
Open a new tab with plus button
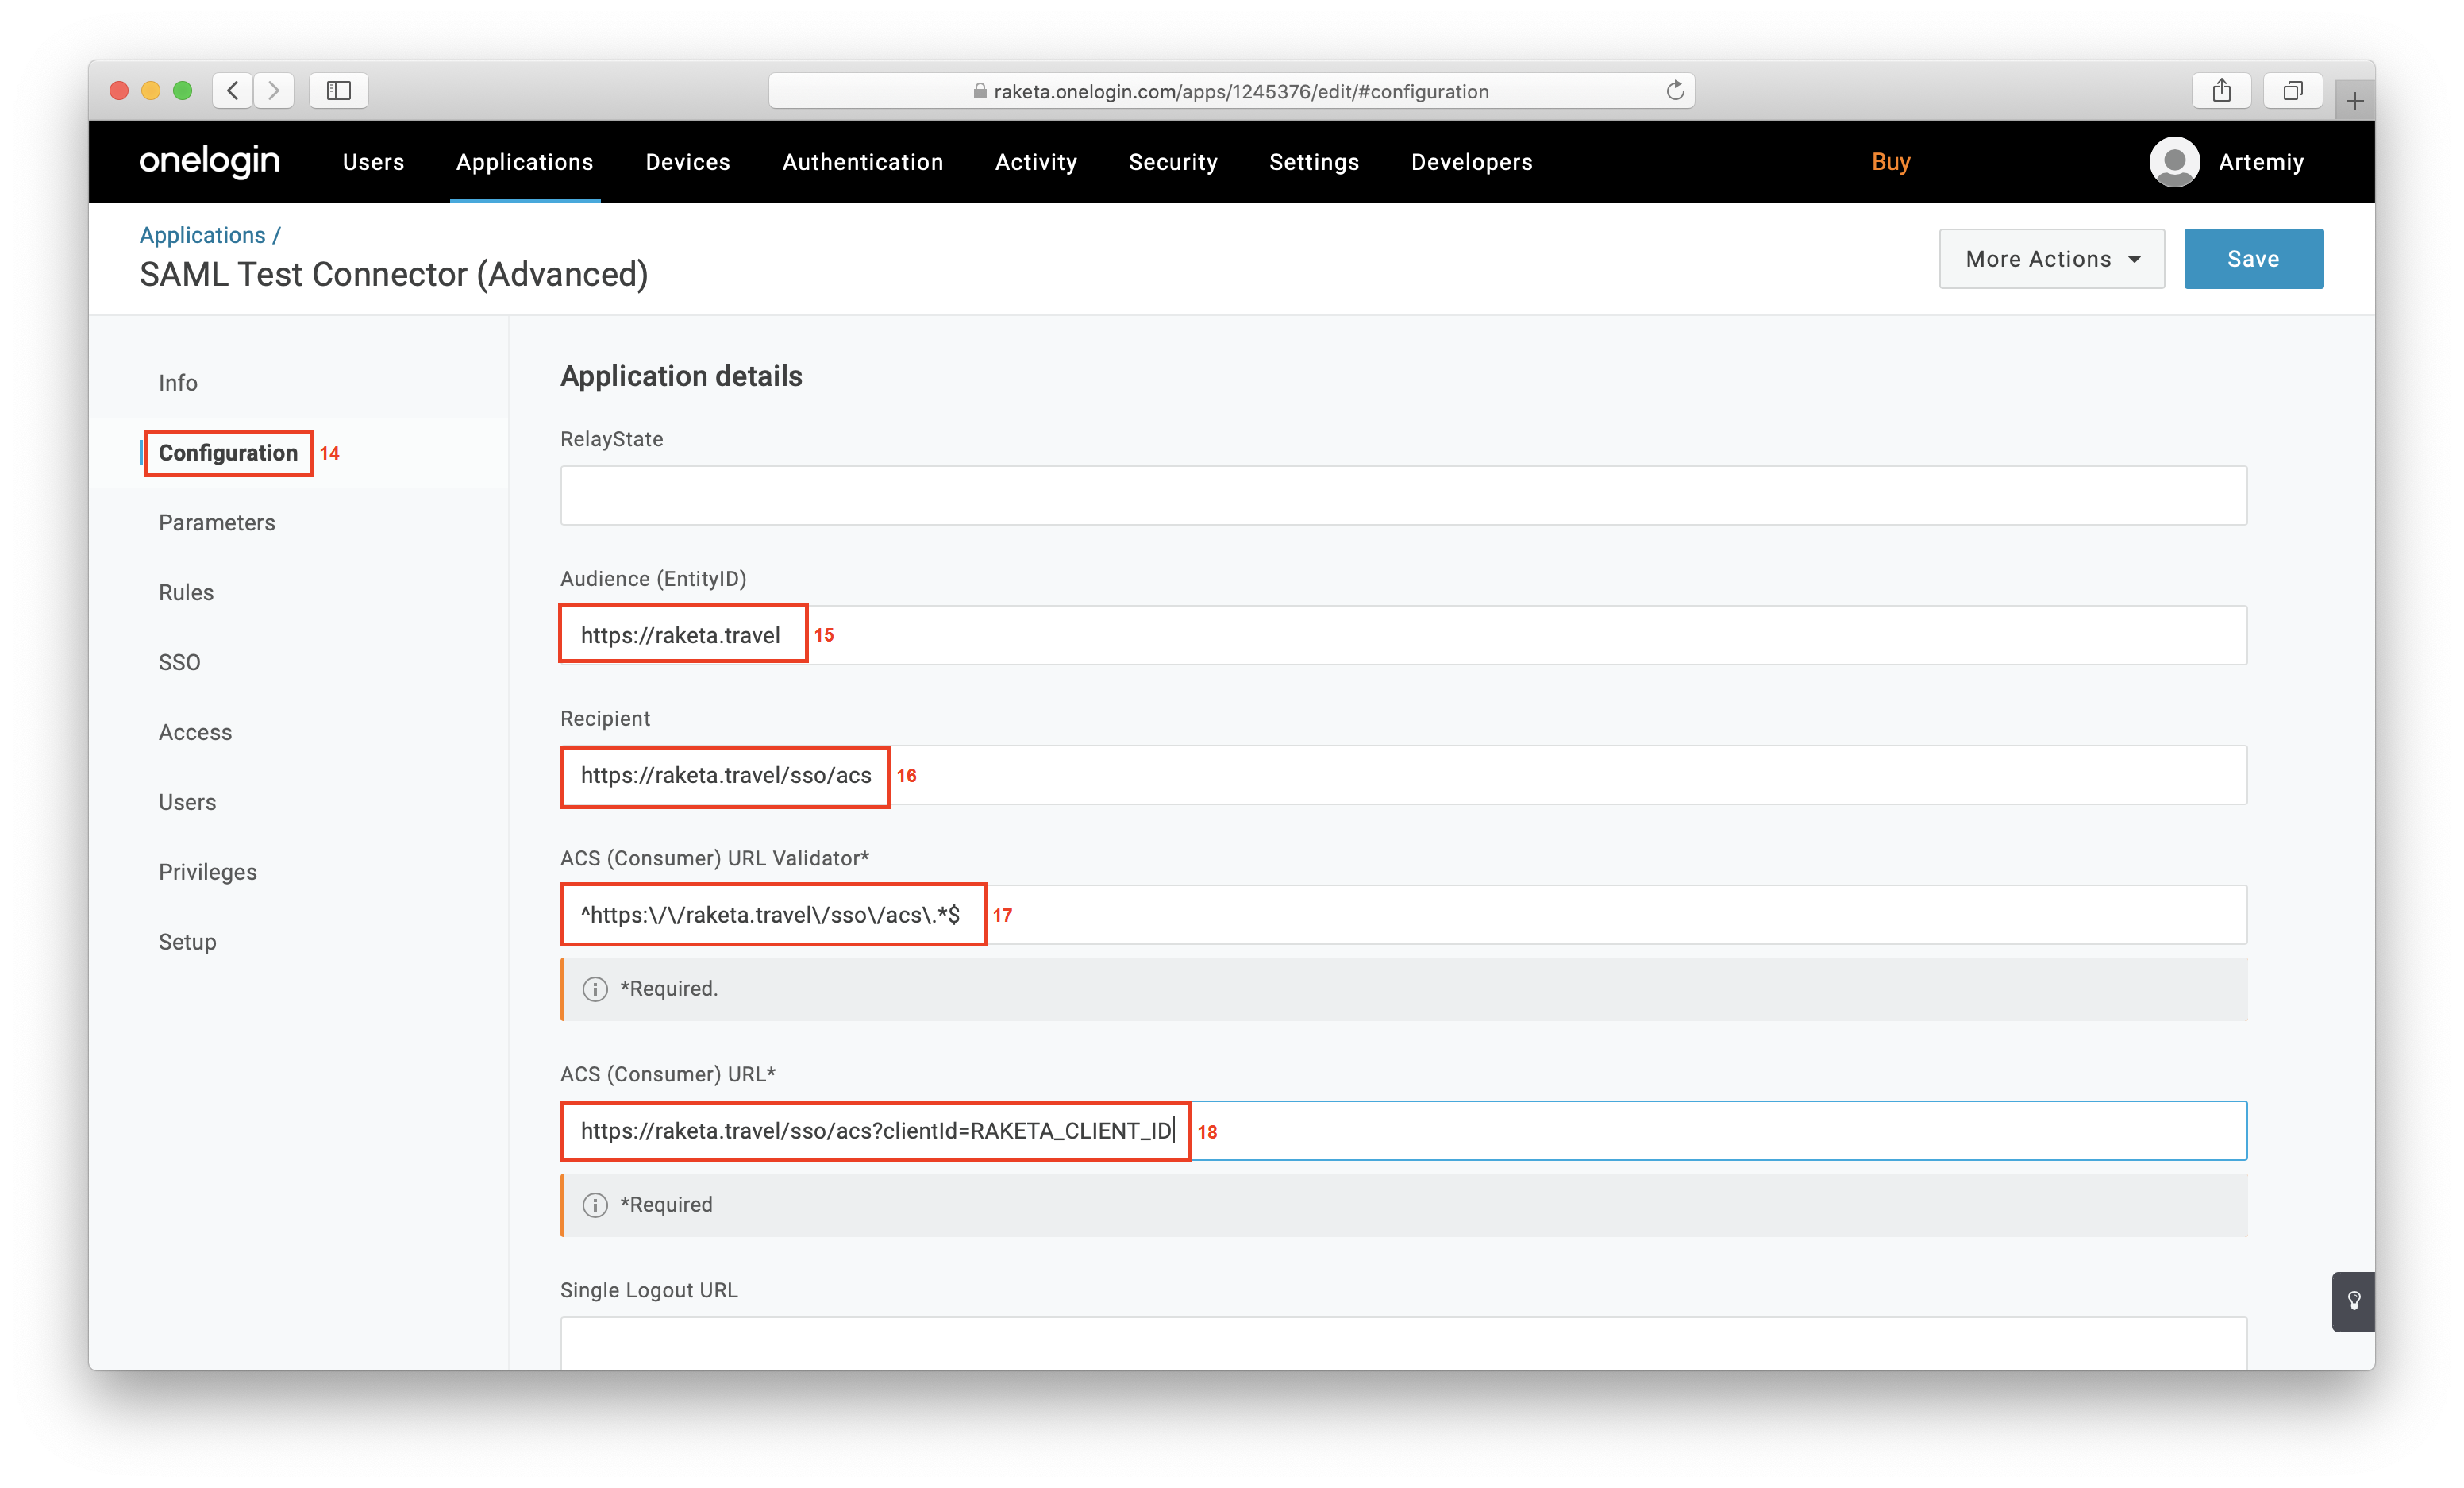[x=2355, y=101]
